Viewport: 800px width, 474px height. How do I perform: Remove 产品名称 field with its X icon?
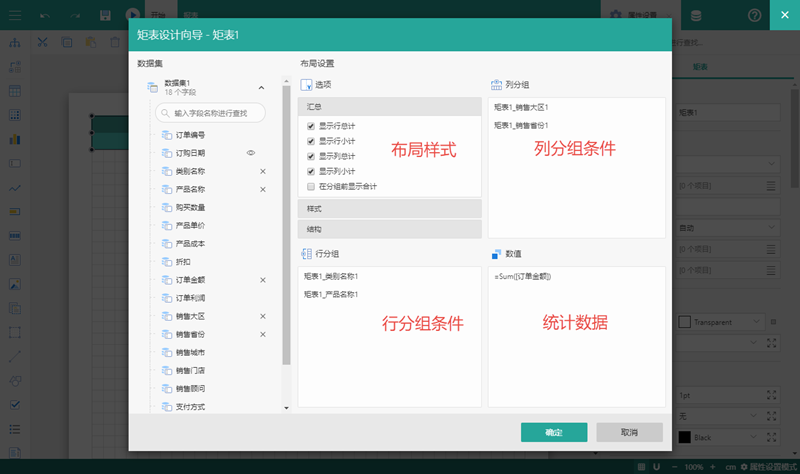263,190
